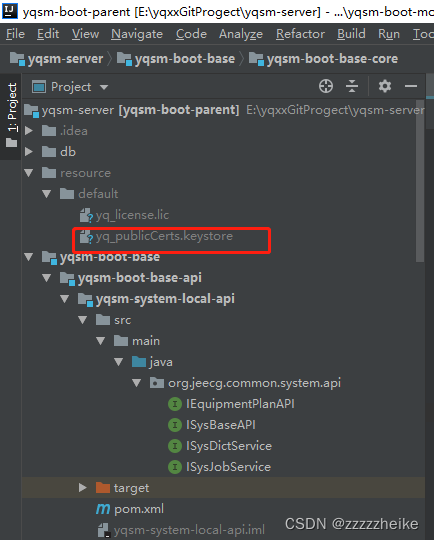Select the ISysDictService file name
Image resolution: width=434 pixels, height=540 pixels.
tap(229, 446)
